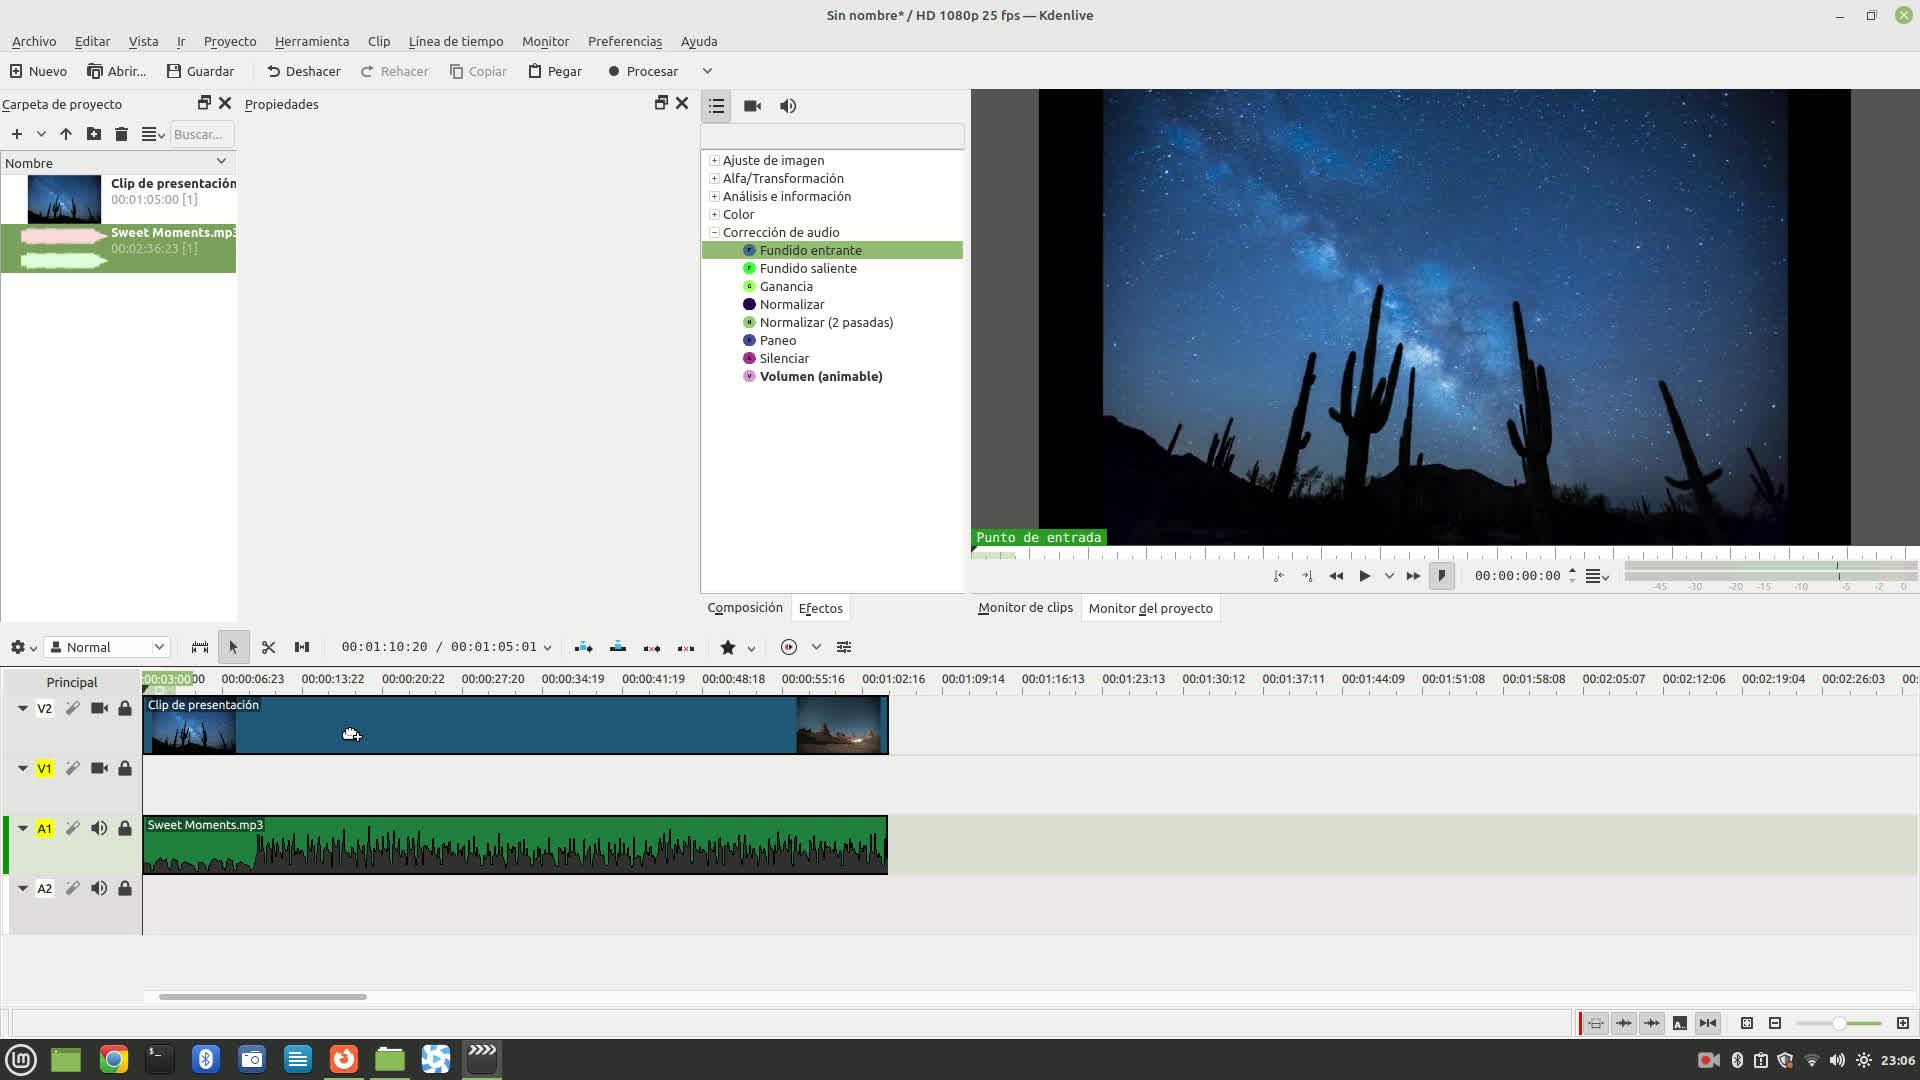Click the favorite effects star icon

tap(728, 647)
